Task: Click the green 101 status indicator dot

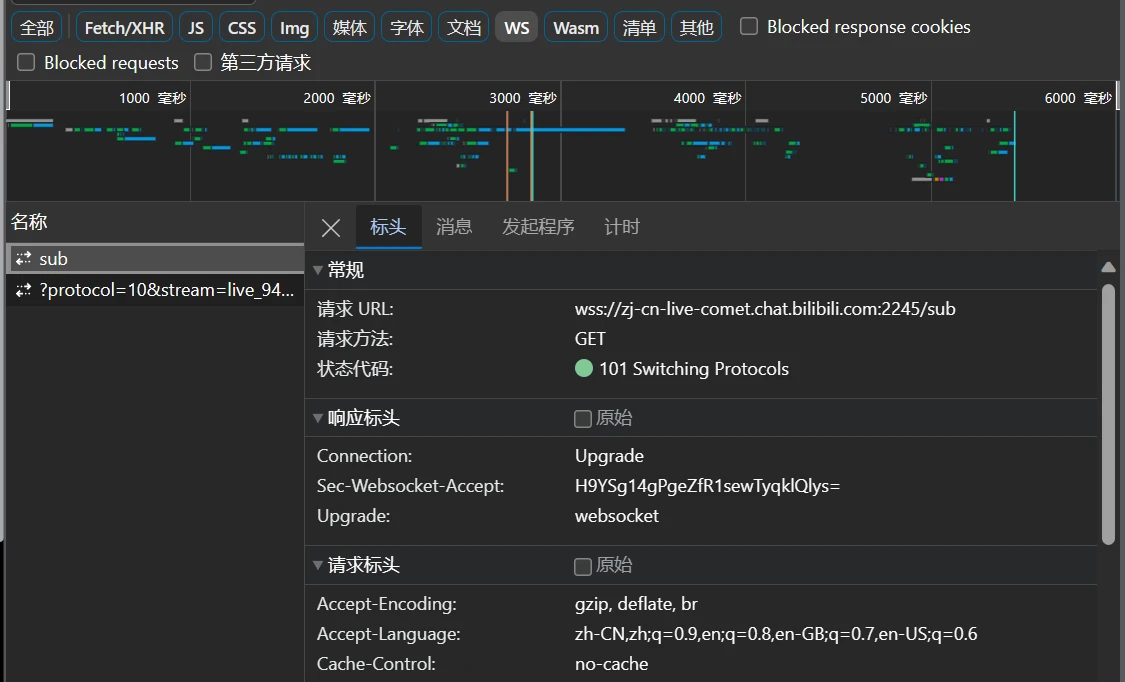Action: click(584, 369)
